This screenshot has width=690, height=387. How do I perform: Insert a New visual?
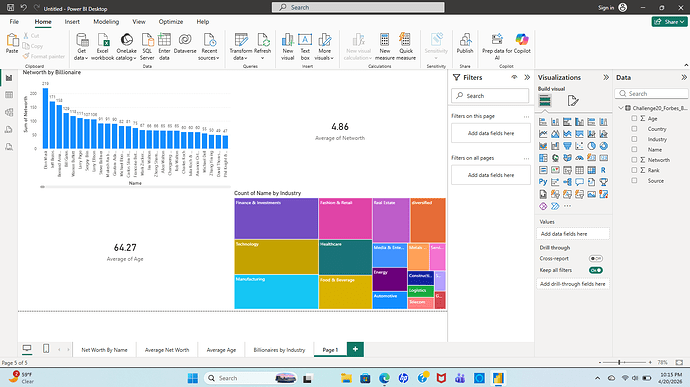pos(287,46)
